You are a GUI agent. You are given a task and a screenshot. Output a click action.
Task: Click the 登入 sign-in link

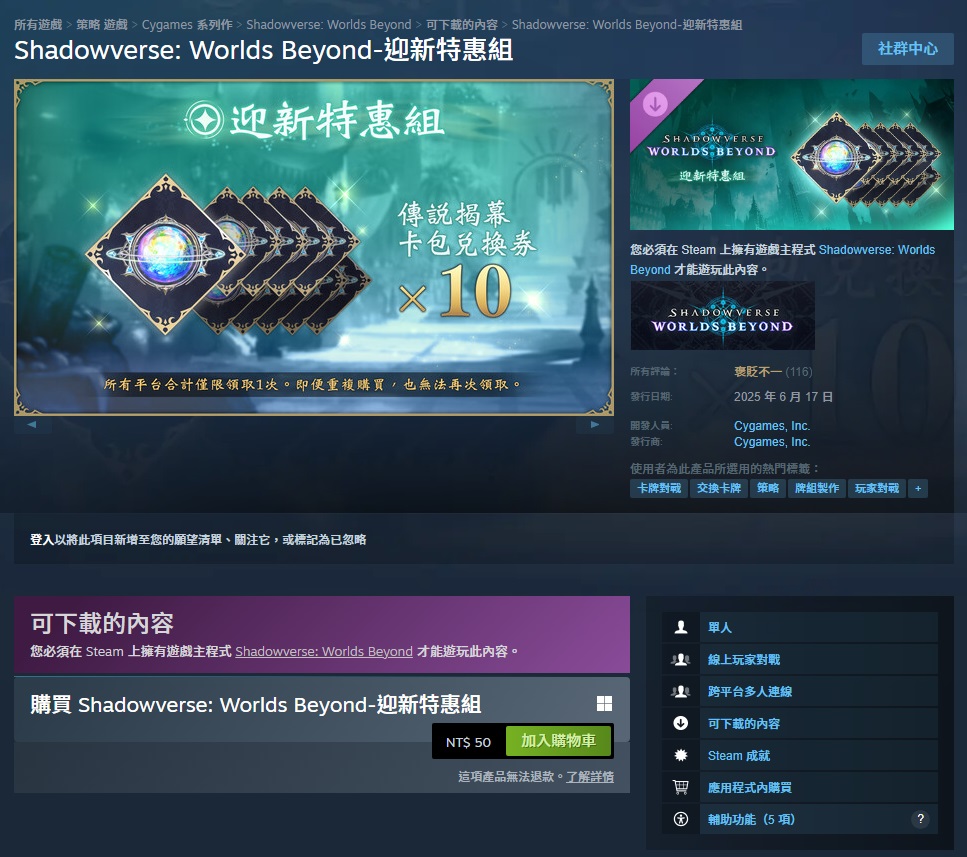(x=42, y=539)
